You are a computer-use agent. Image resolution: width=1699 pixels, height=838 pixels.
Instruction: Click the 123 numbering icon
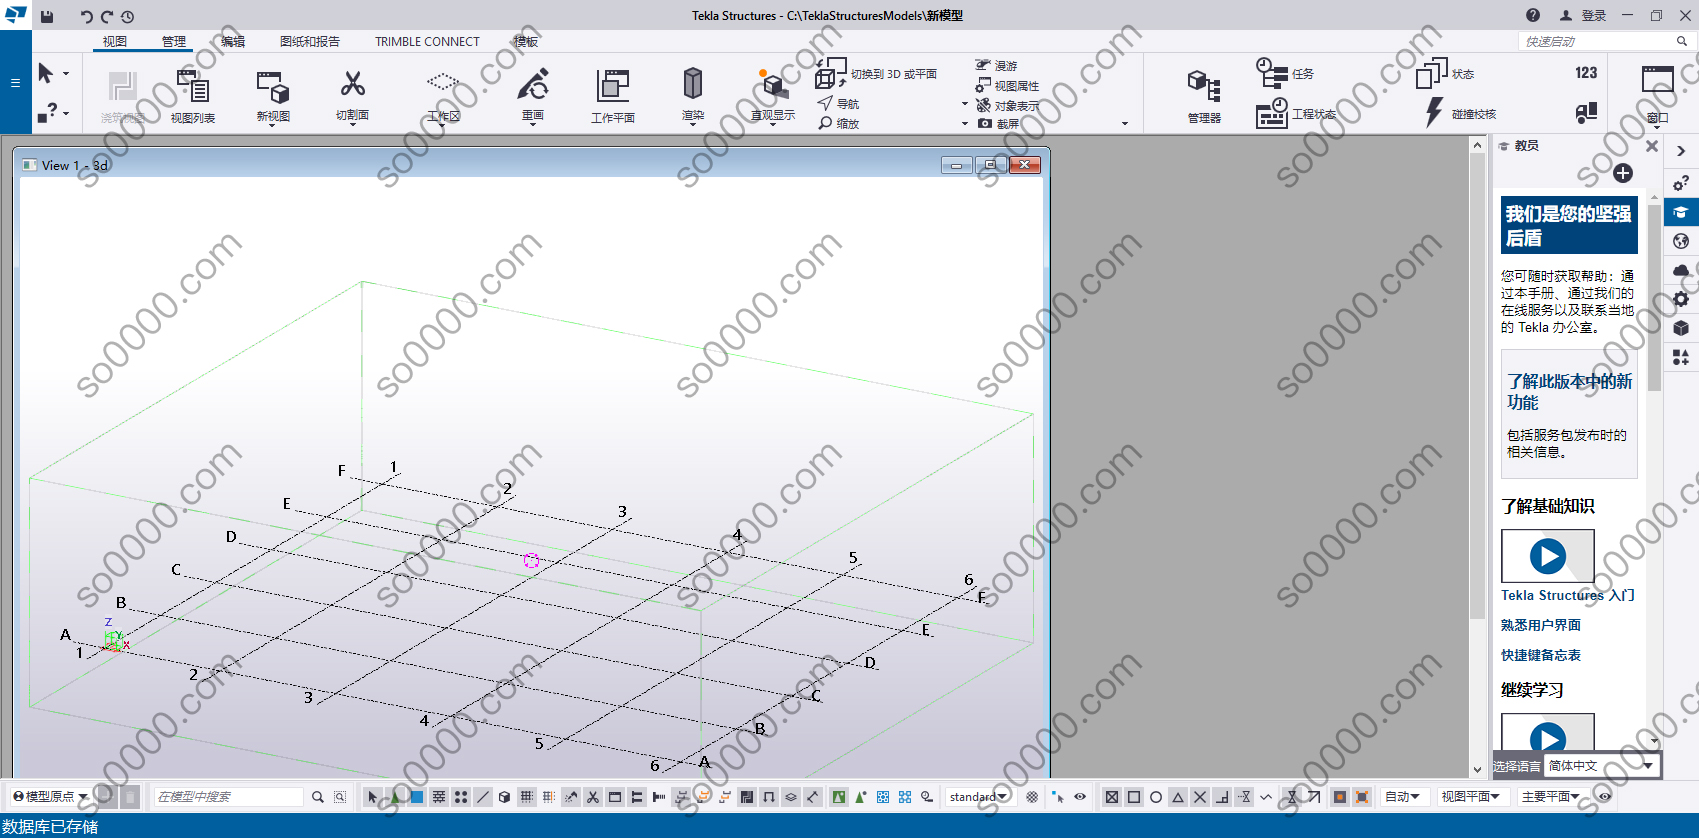pos(1586,73)
